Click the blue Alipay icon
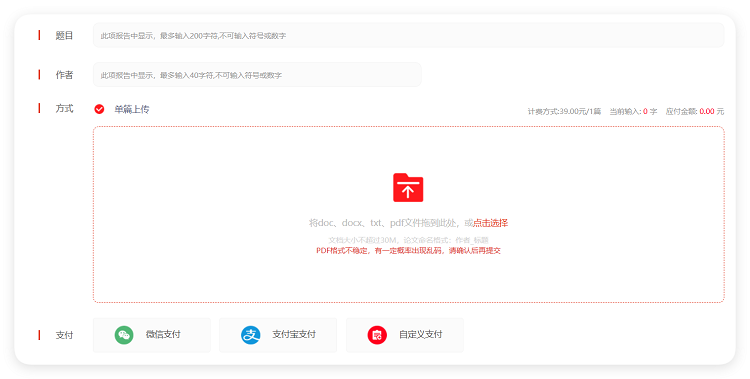The width and height of the screenshot is (750, 379). tap(251, 335)
